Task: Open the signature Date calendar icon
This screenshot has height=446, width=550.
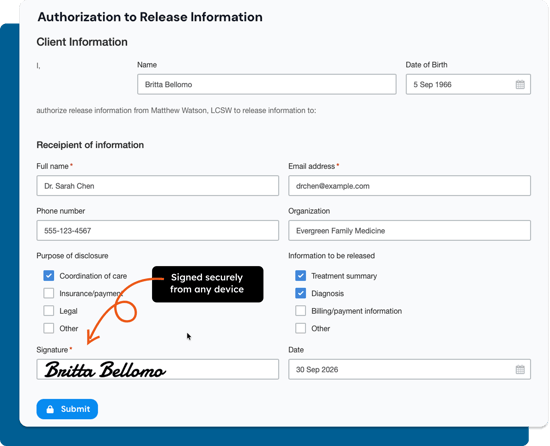Action: click(520, 370)
